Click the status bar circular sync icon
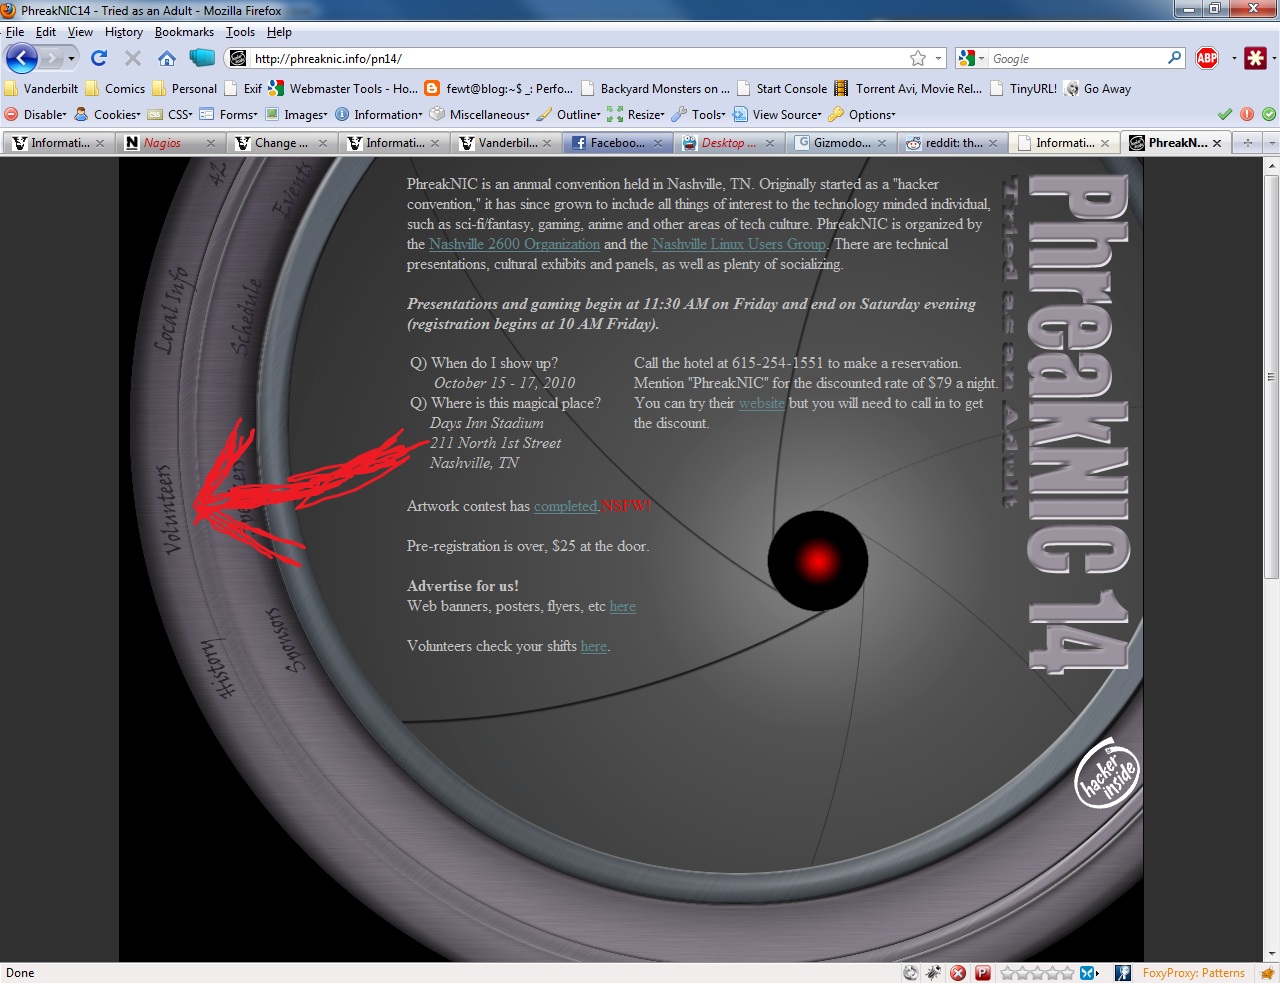 point(910,973)
